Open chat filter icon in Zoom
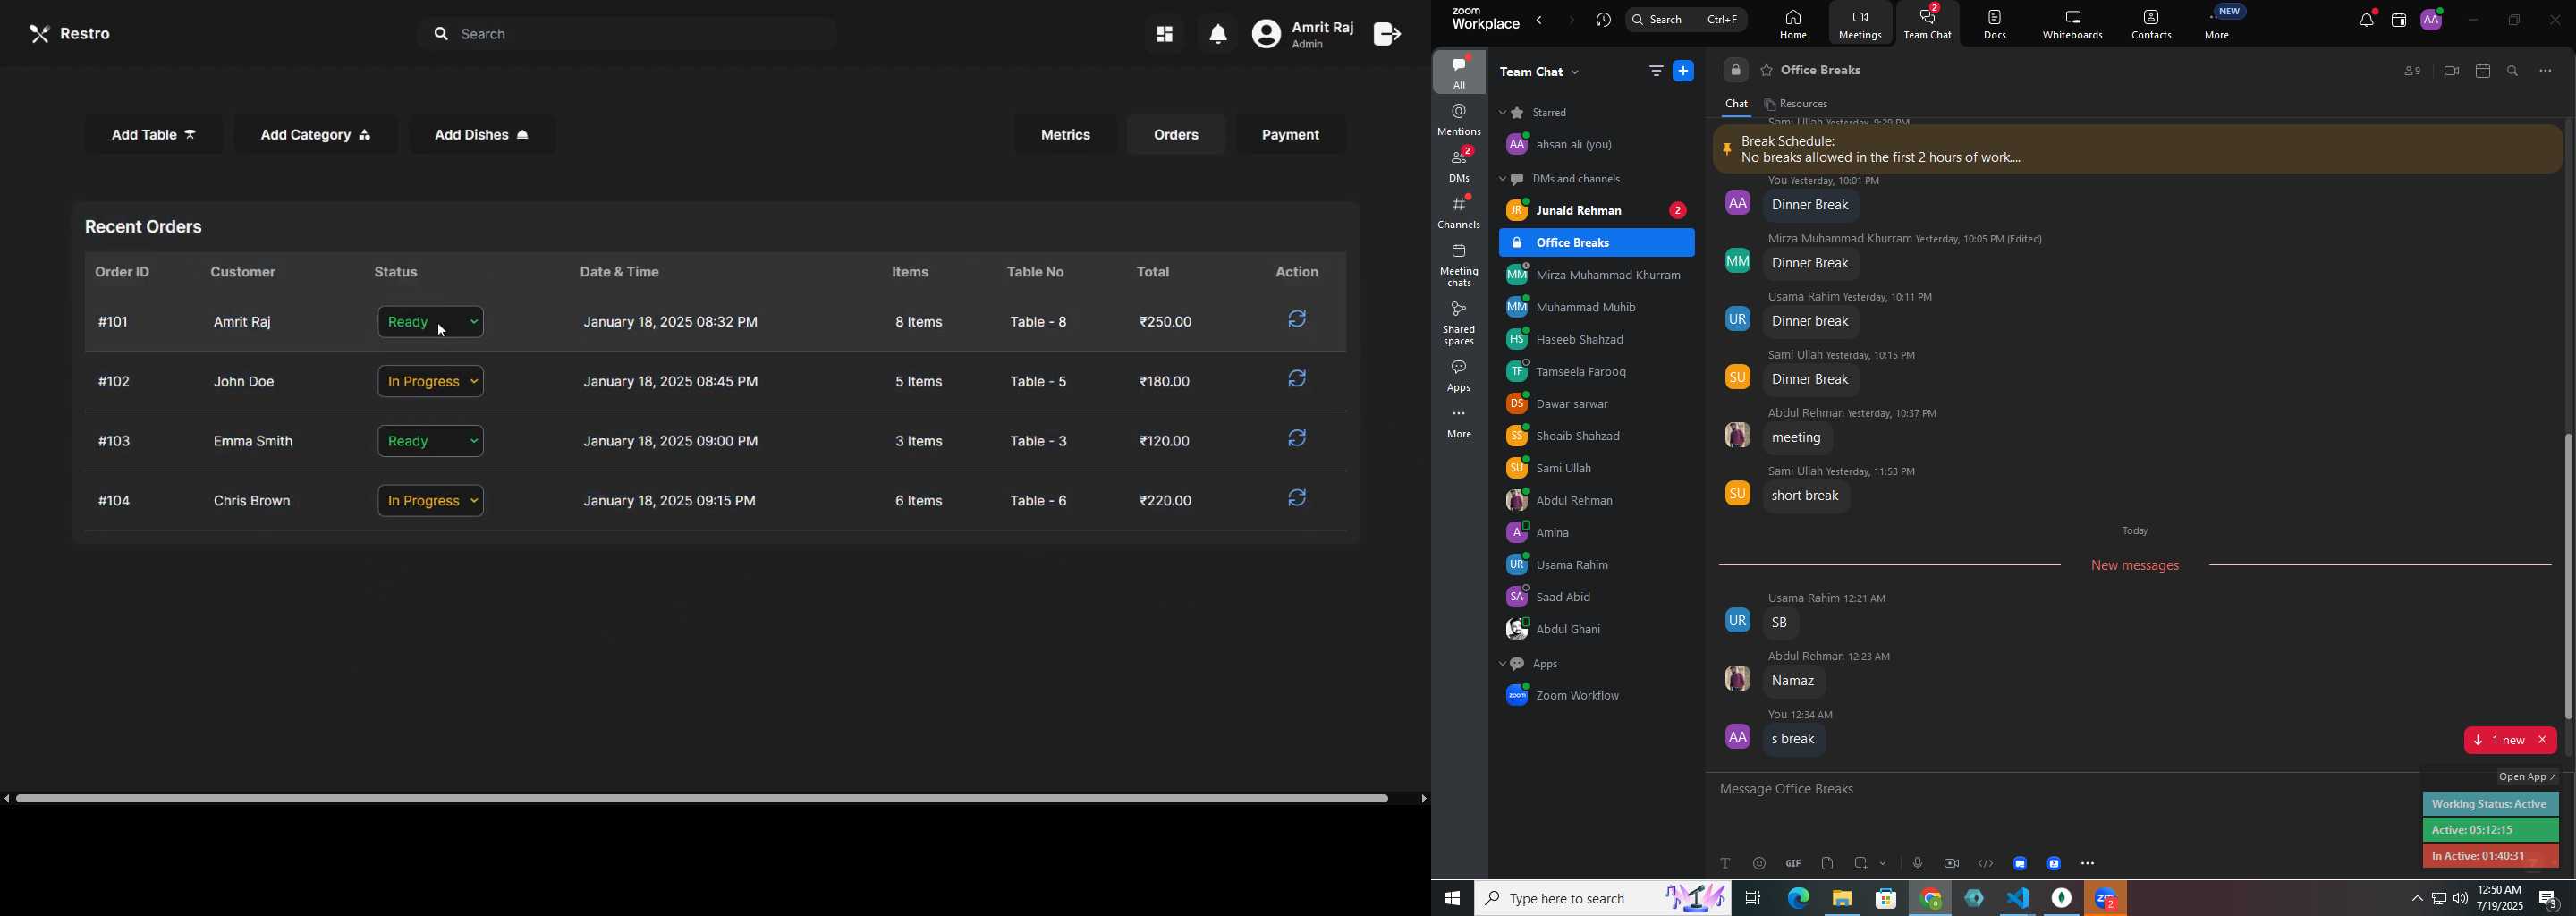Screen dimensions: 2576x916 (1656, 71)
